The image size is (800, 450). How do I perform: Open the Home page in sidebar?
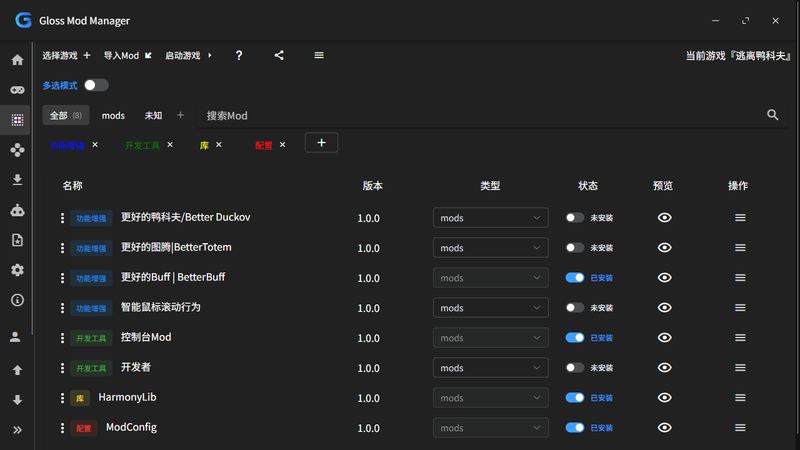[17, 60]
